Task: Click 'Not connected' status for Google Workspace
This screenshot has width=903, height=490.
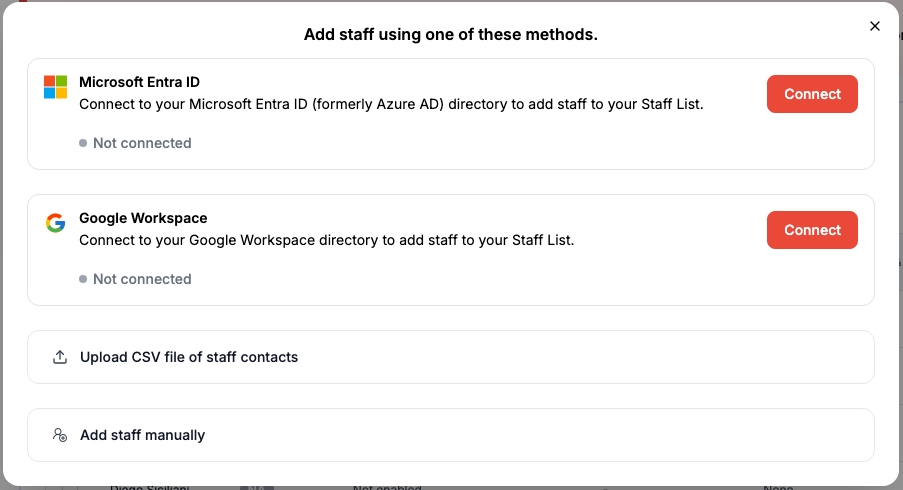Action: click(142, 279)
